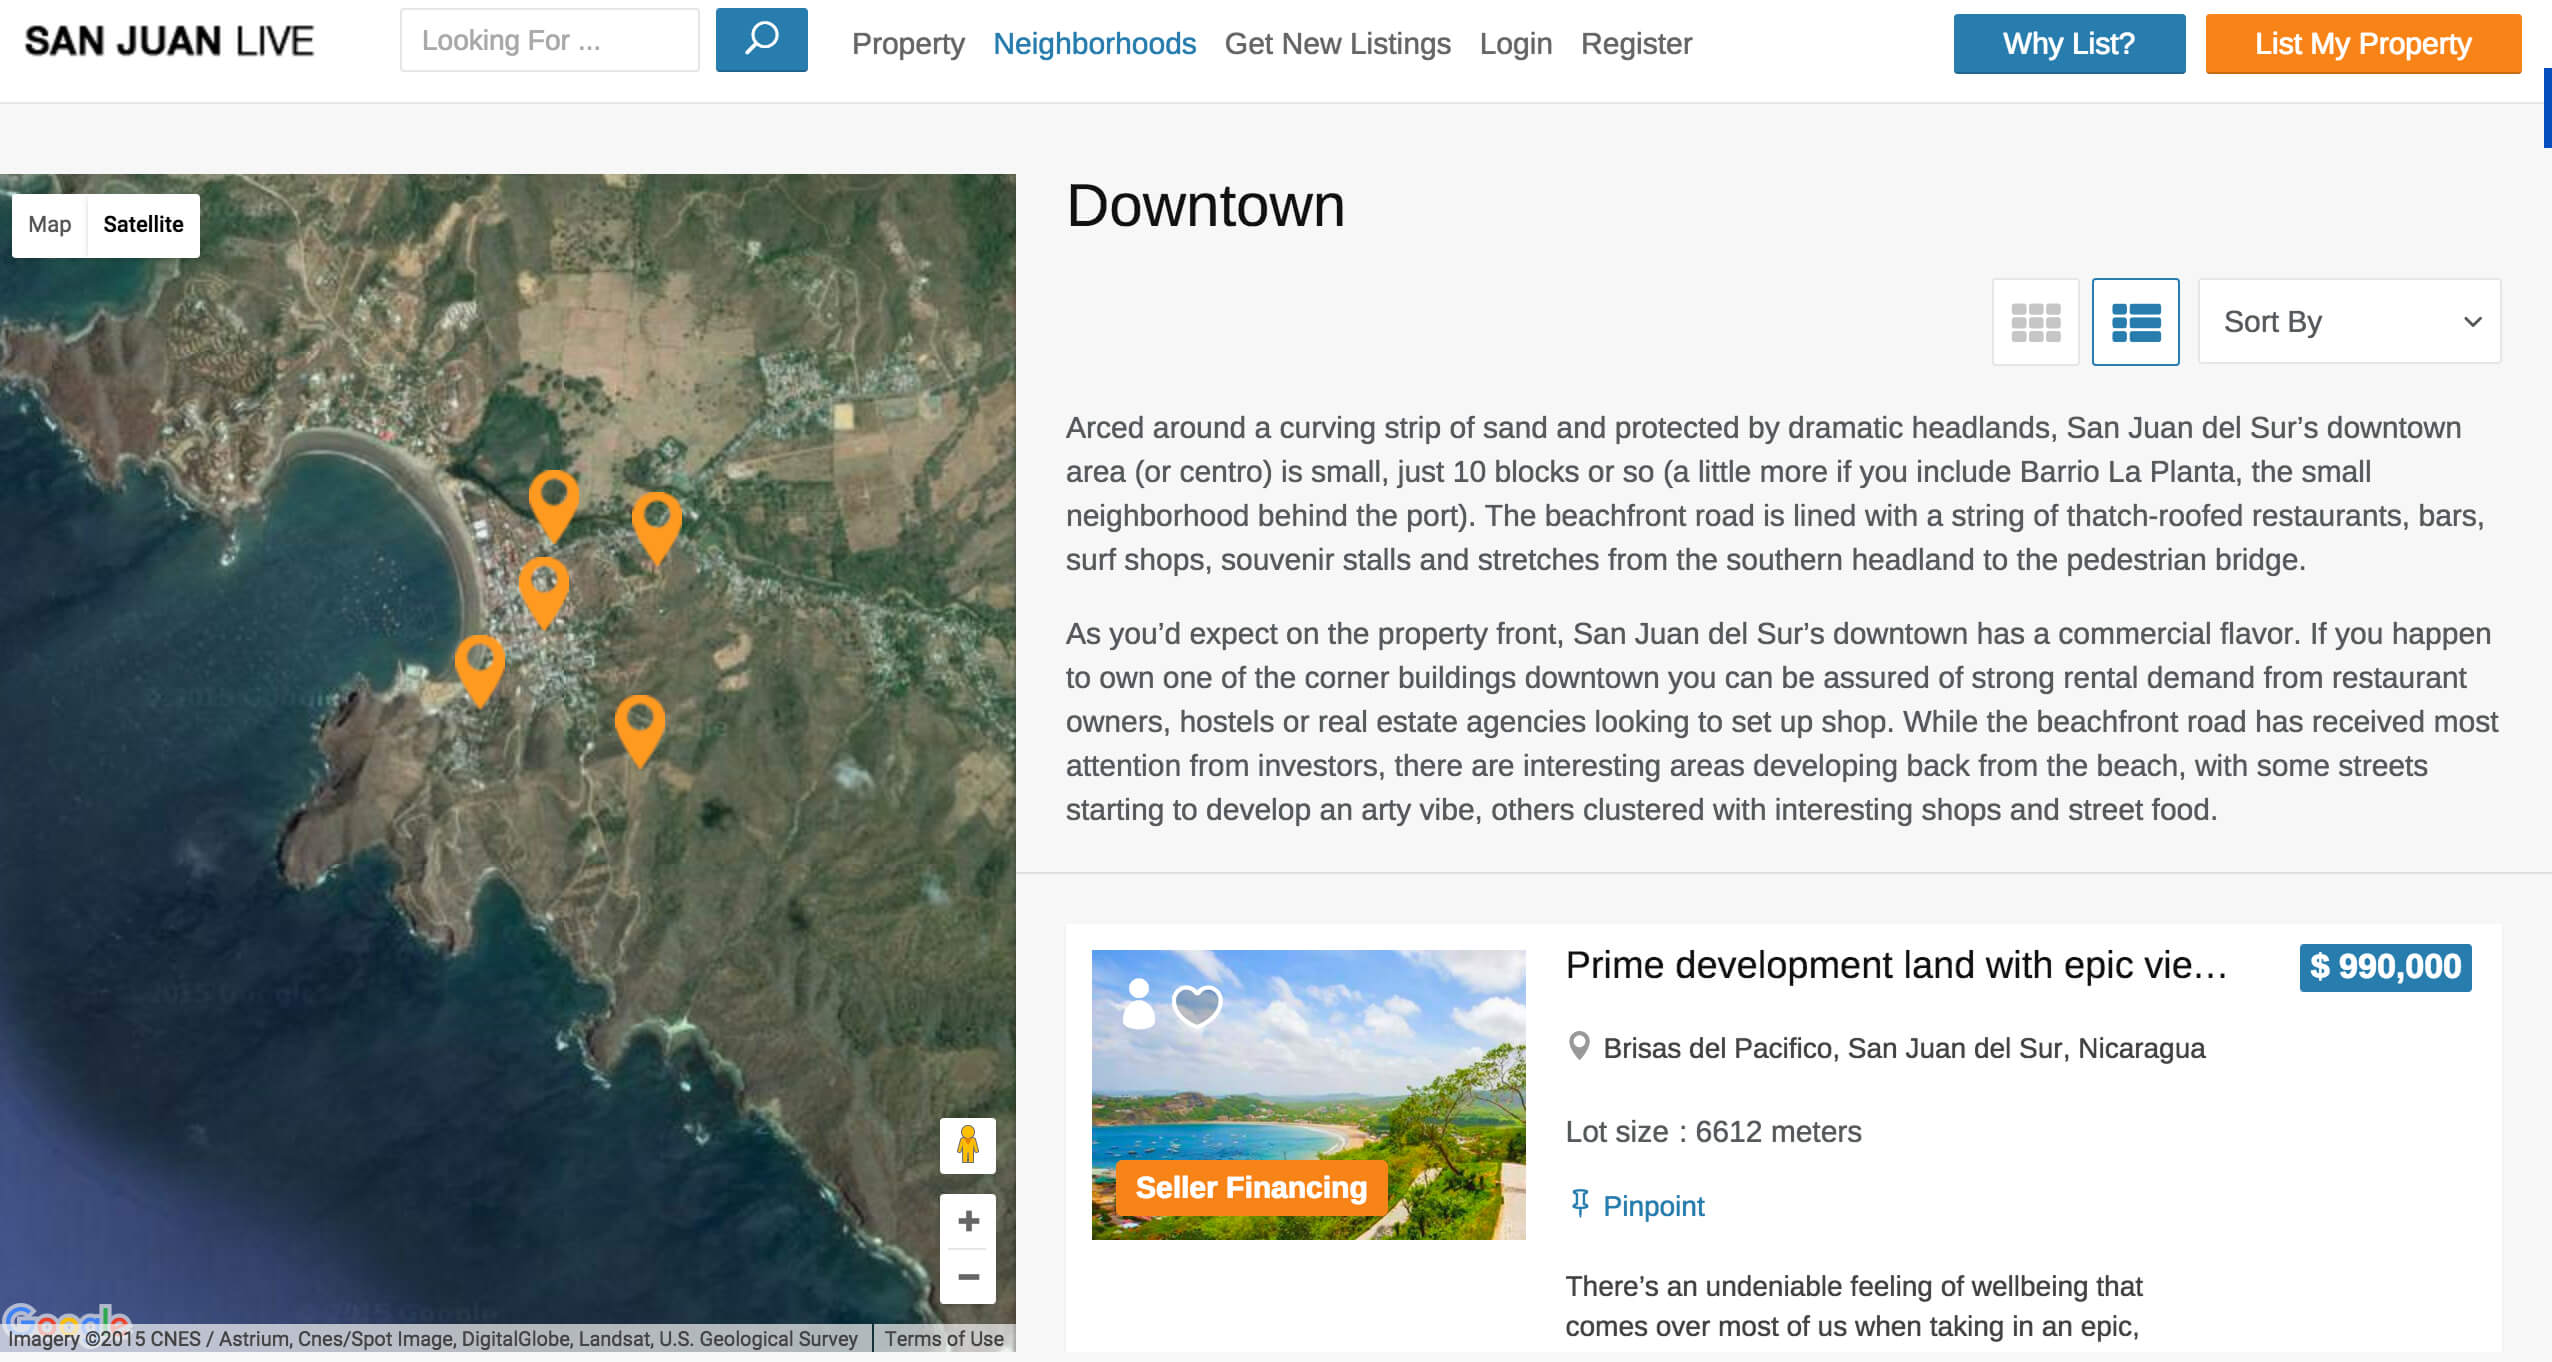This screenshot has height=1362, width=2552.
Task: Zoom out on the map
Action: 967,1277
